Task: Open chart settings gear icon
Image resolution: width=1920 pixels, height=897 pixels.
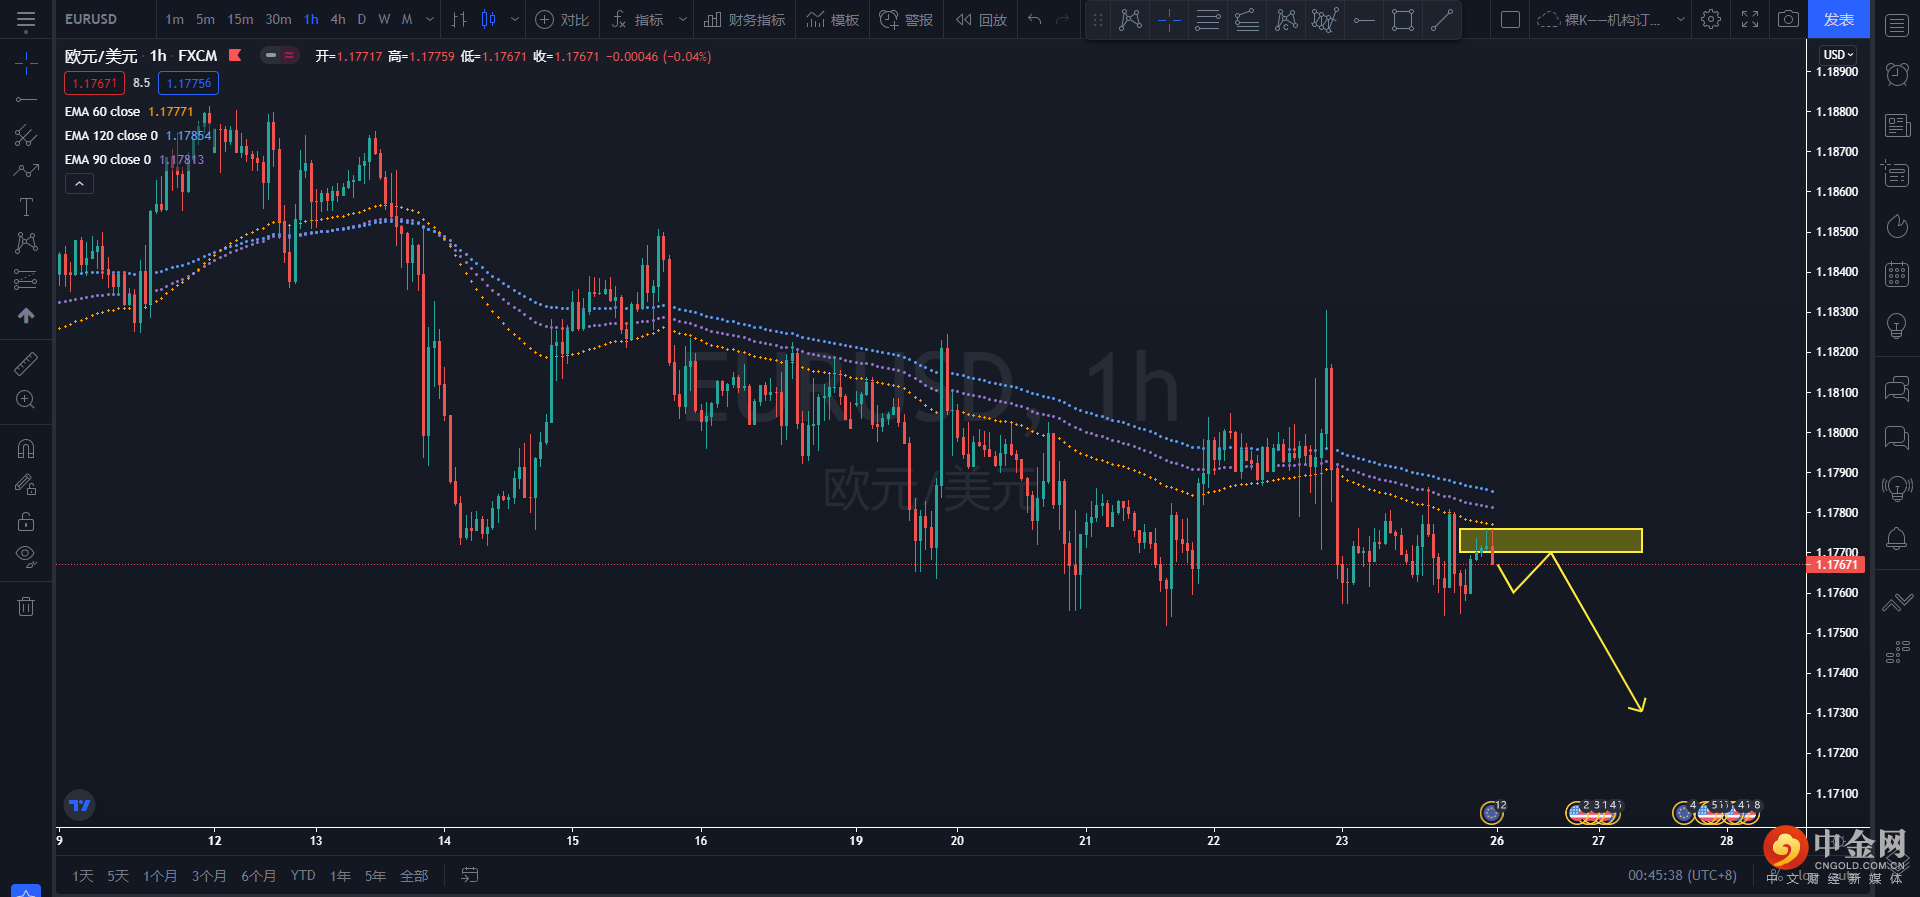Action: pyautogui.click(x=1711, y=19)
